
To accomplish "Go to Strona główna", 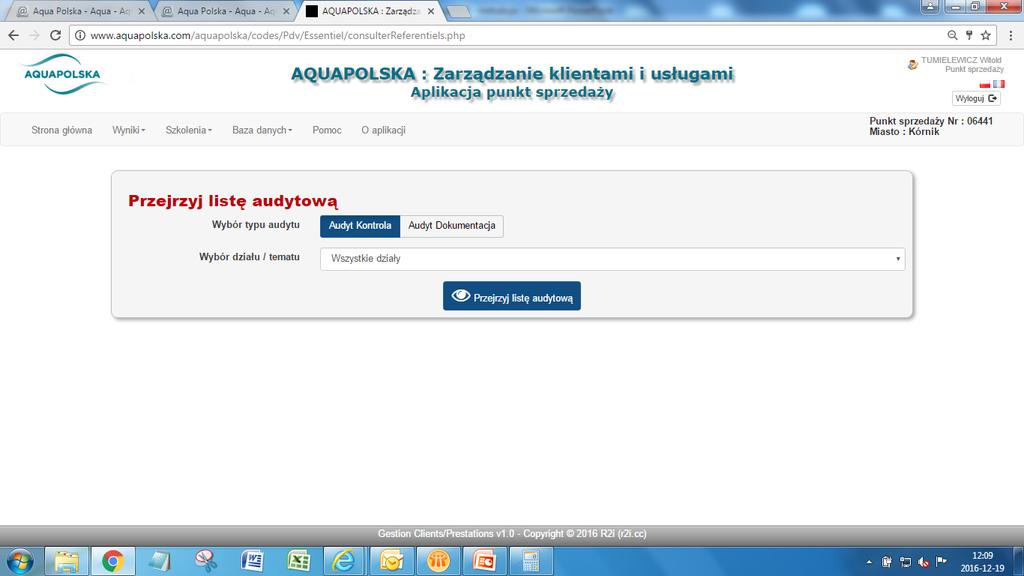I will [x=61, y=130].
